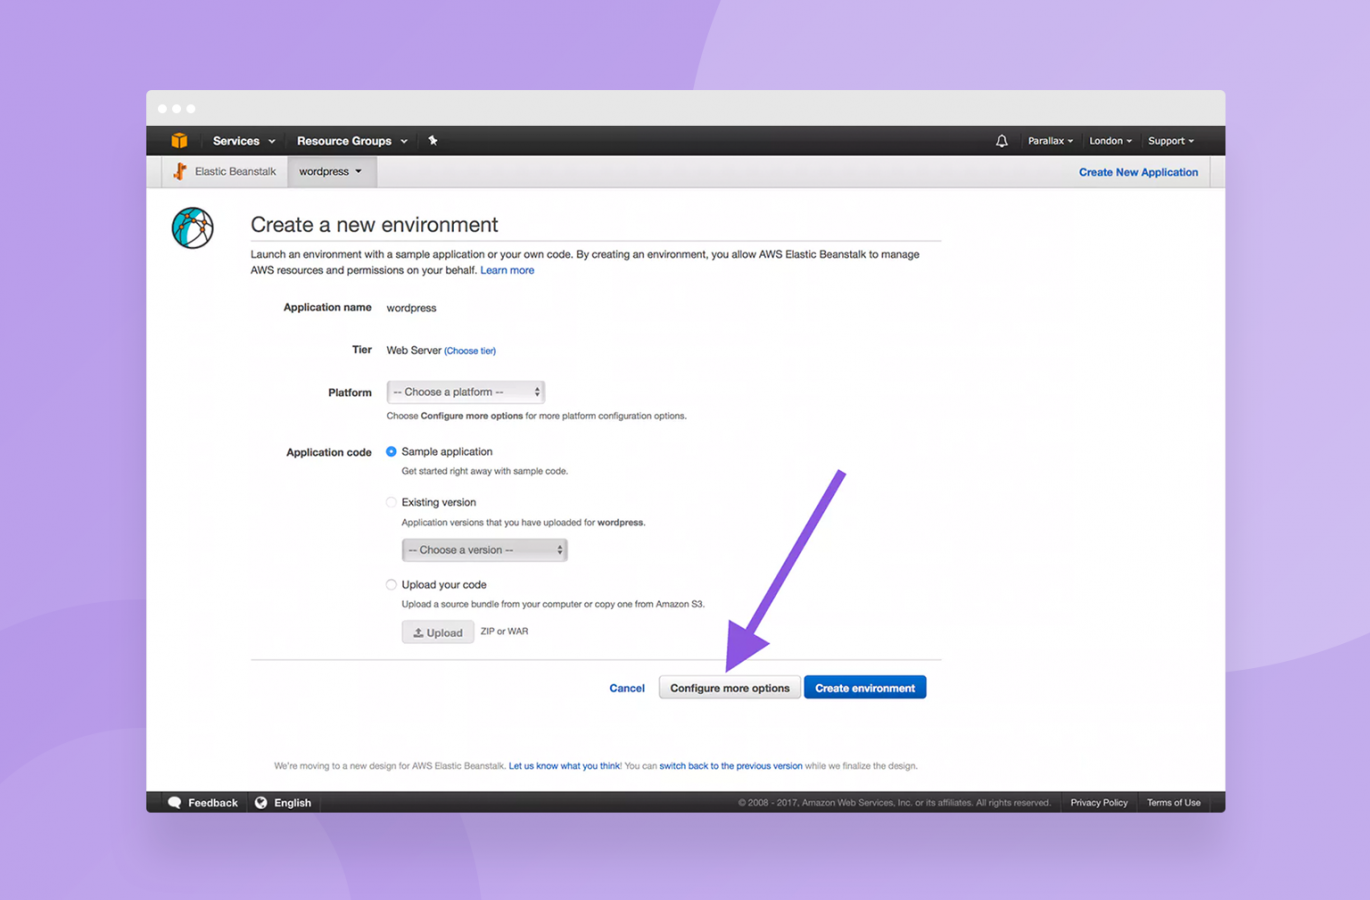Open the notifications bell icon

pos(1001,141)
